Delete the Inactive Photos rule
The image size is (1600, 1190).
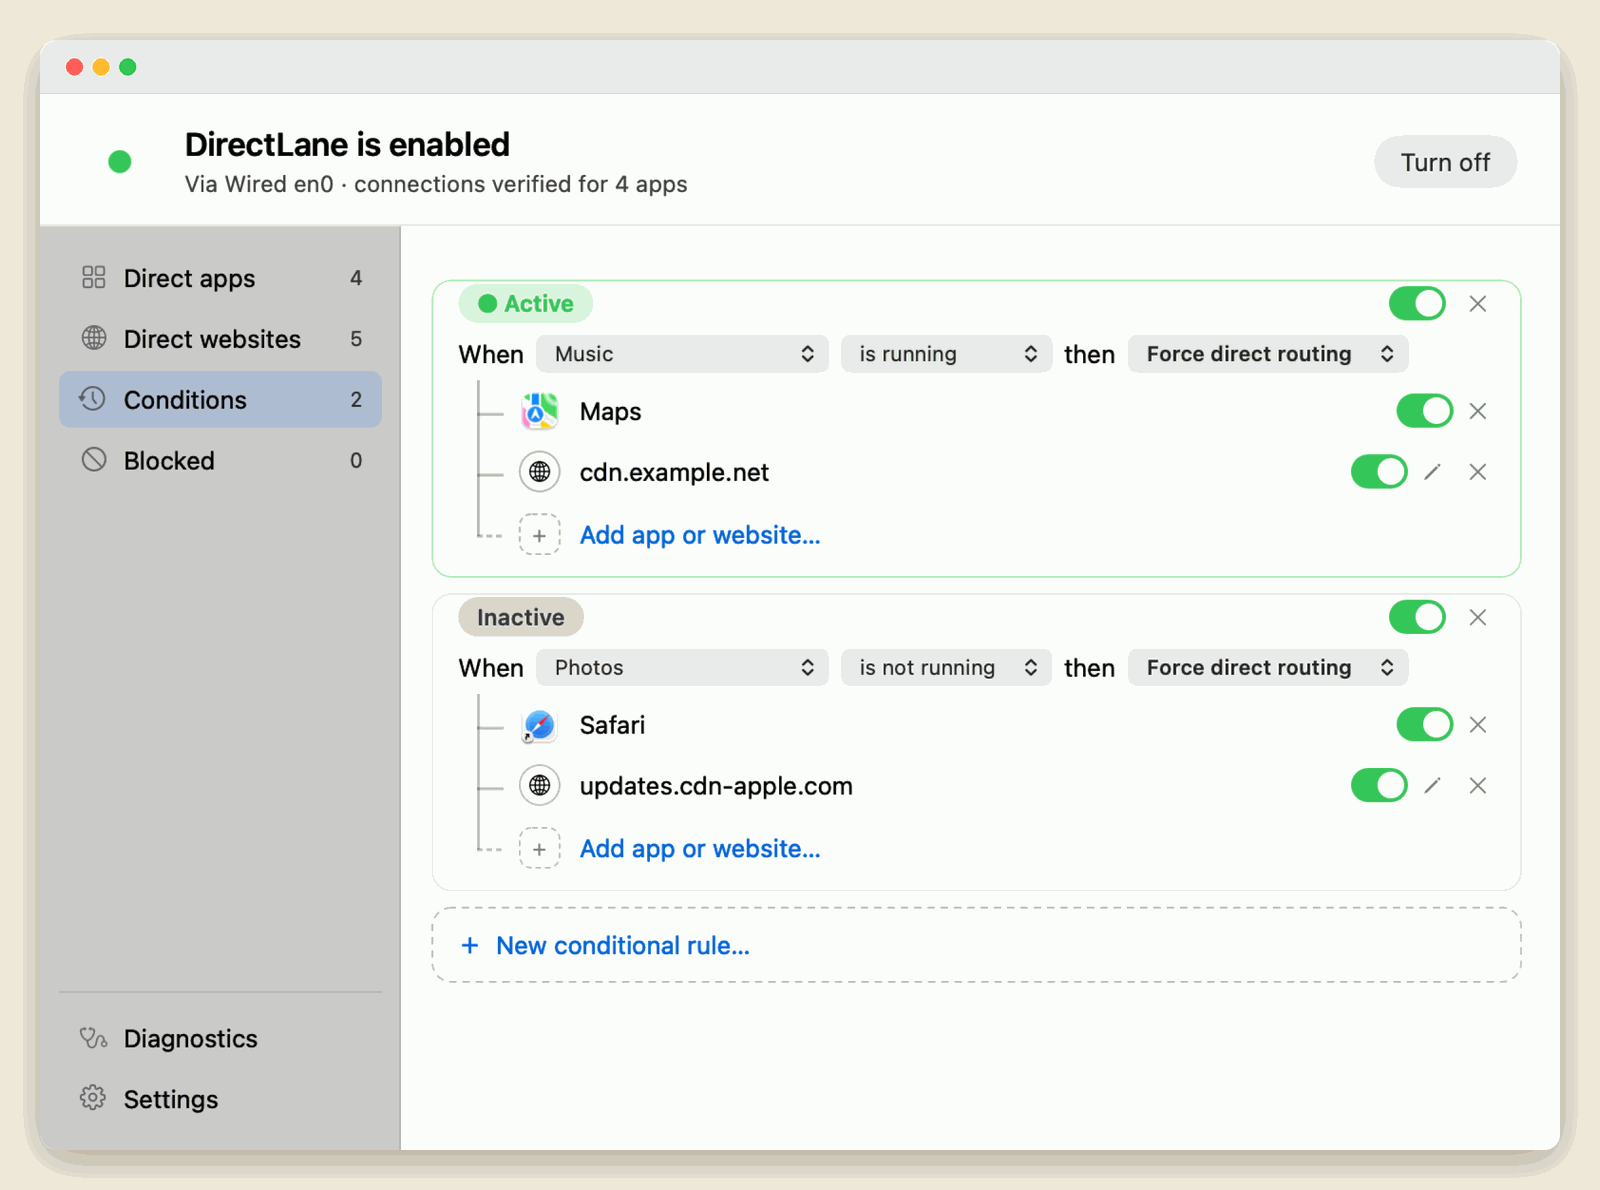tap(1478, 618)
